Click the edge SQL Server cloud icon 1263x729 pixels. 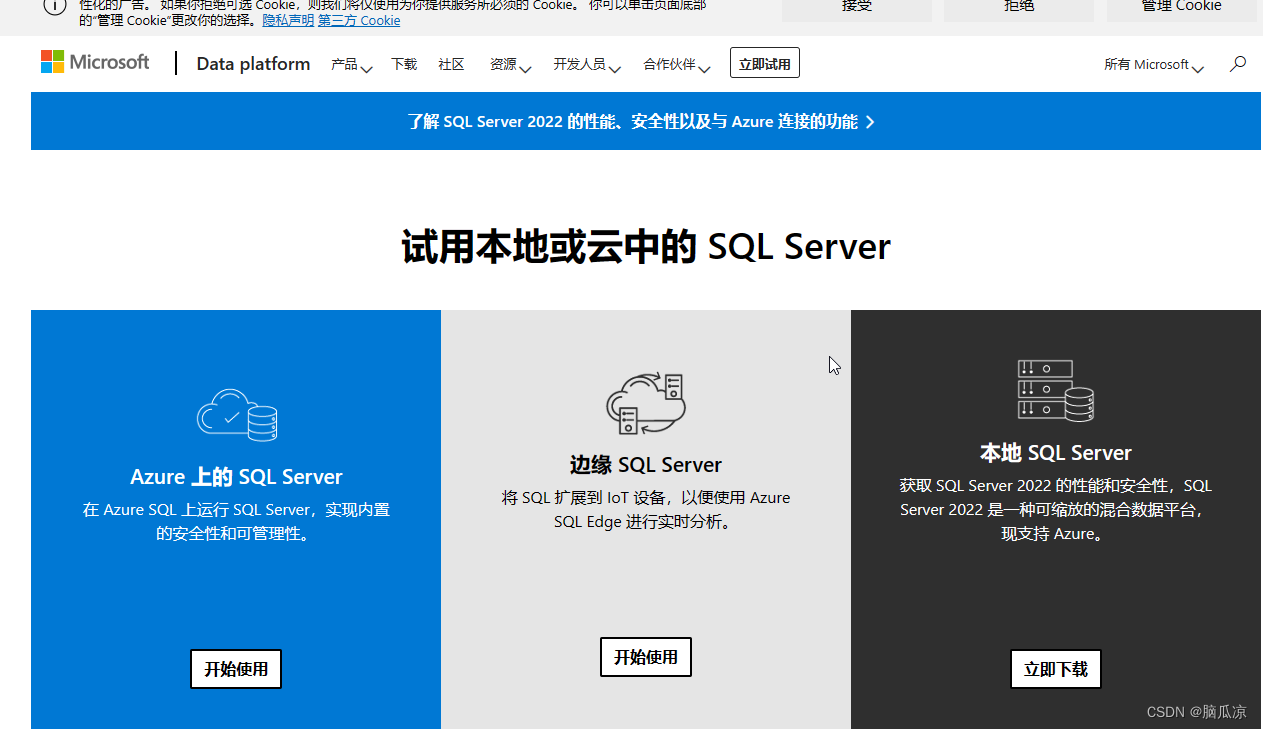pyautogui.click(x=646, y=403)
